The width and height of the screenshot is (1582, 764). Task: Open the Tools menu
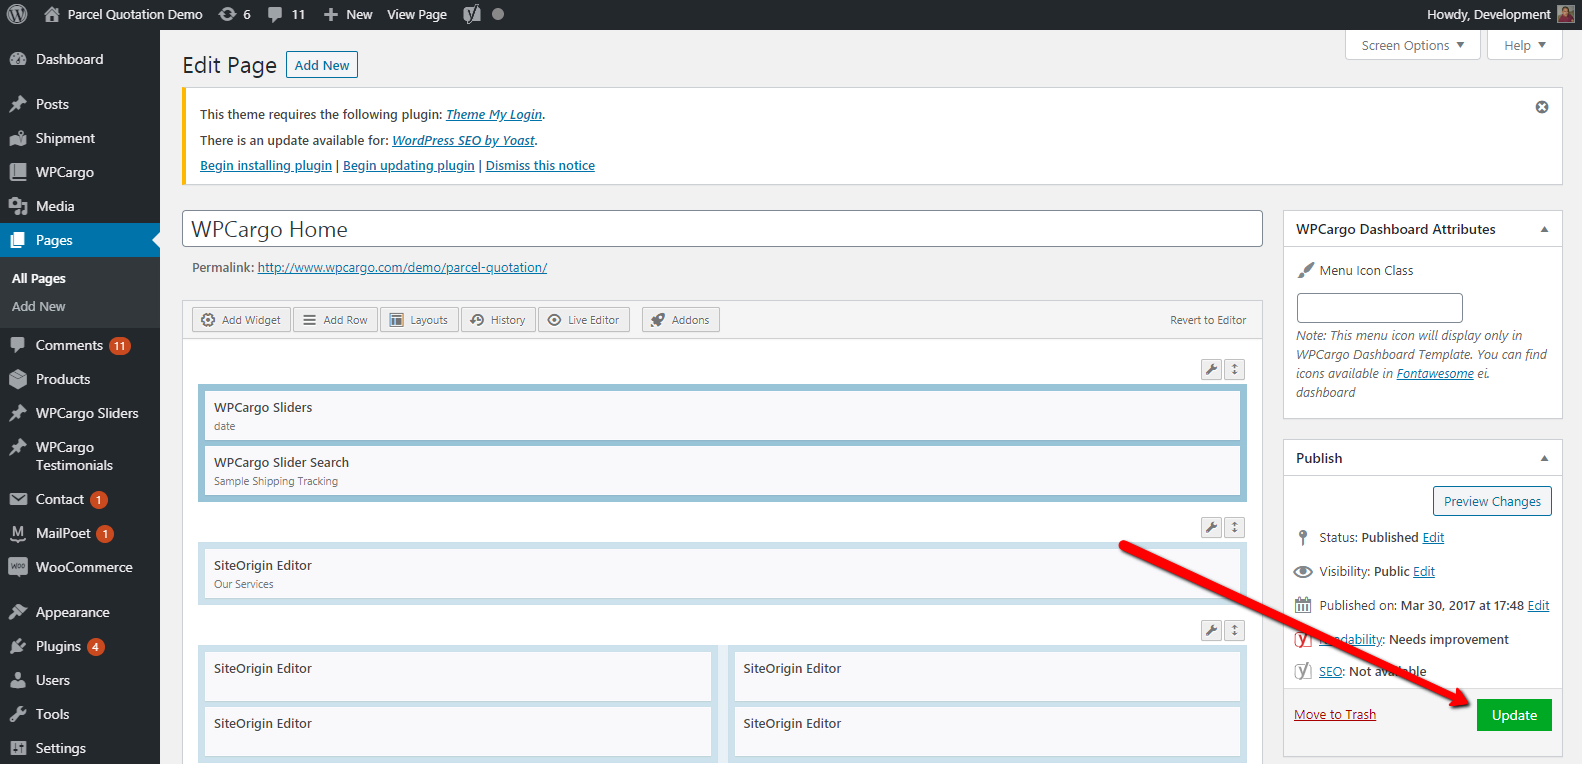coord(80,714)
